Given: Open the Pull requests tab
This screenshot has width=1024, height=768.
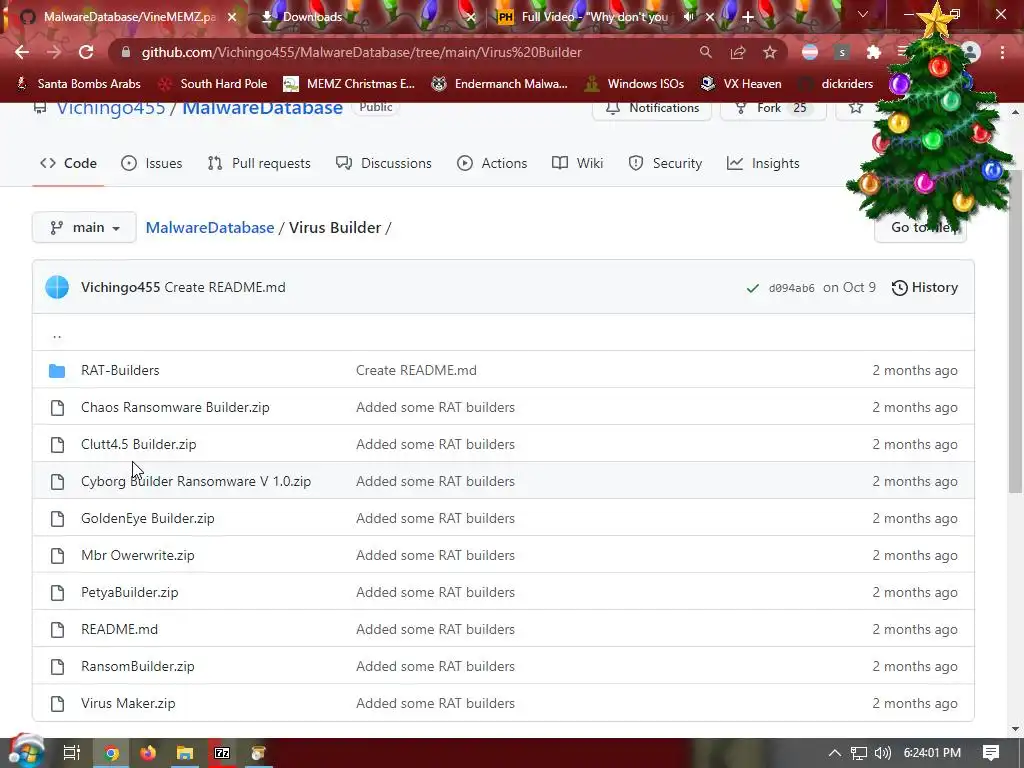Looking at the screenshot, I should pyautogui.click(x=259, y=163).
